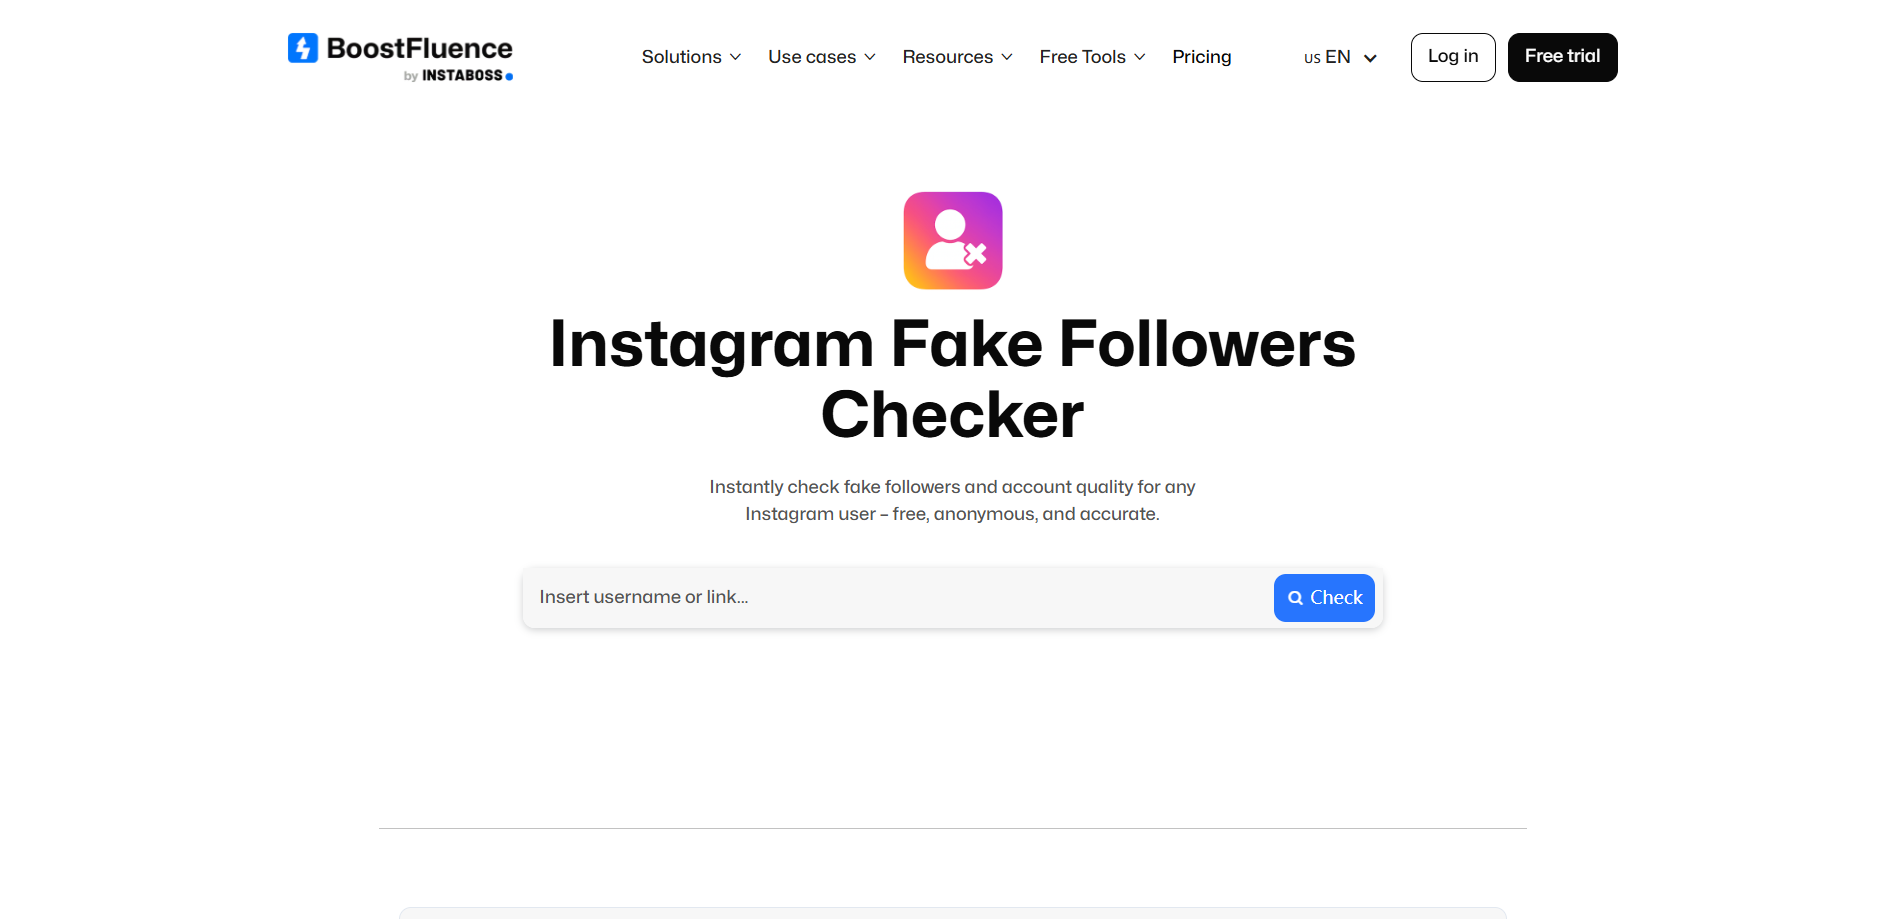Click the Log in button
Image resolution: width=1900 pixels, height=919 pixels.
pyautogui.click(x=1452, y=57)
